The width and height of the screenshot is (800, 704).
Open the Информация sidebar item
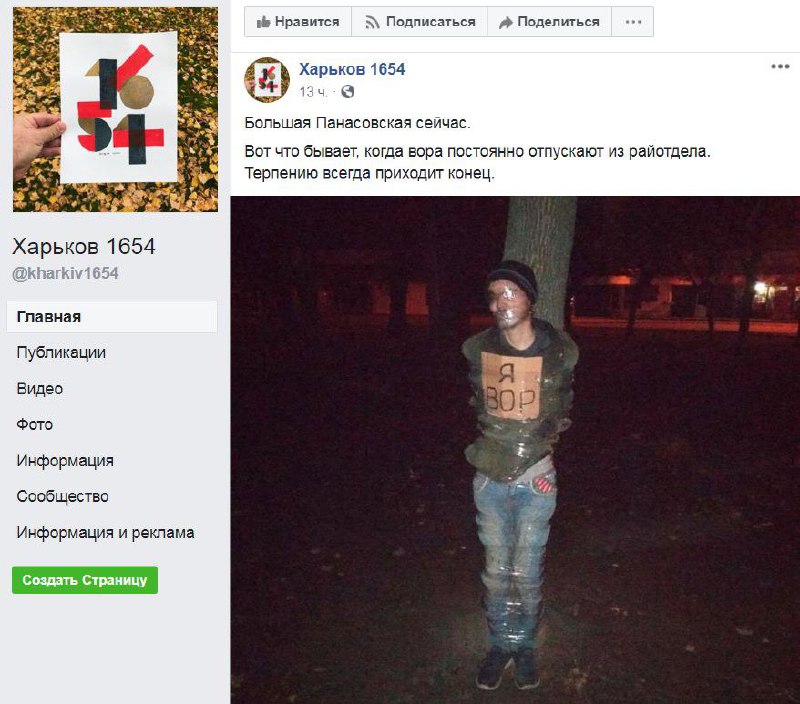65,461
